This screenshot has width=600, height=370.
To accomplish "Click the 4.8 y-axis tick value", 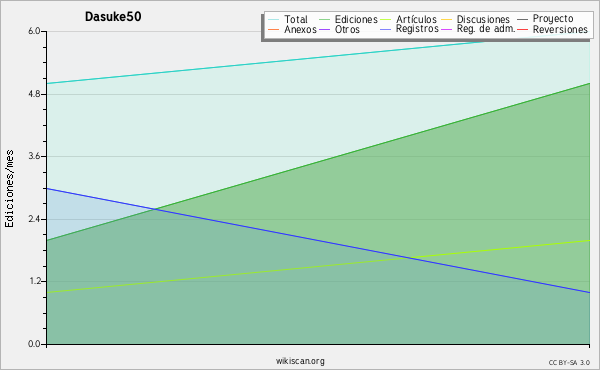I will [x=34, y=94].
